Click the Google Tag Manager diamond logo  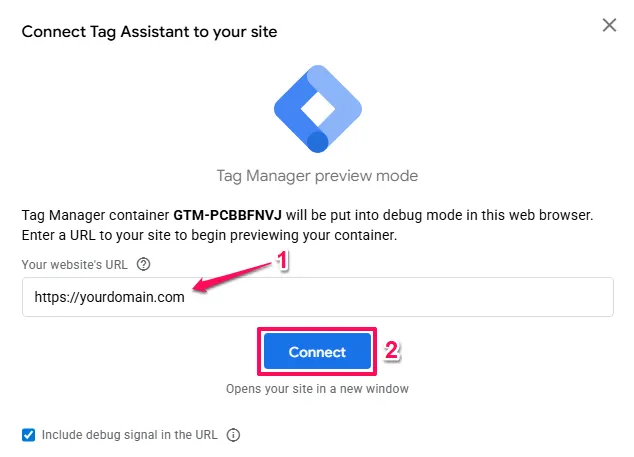tap(317, 108)
